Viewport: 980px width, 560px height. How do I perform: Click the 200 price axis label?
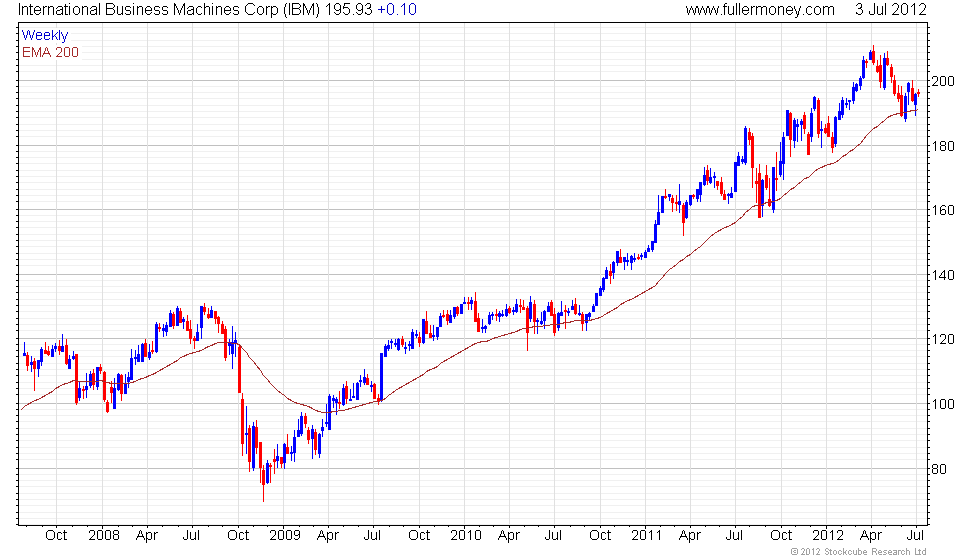[943, 81]
